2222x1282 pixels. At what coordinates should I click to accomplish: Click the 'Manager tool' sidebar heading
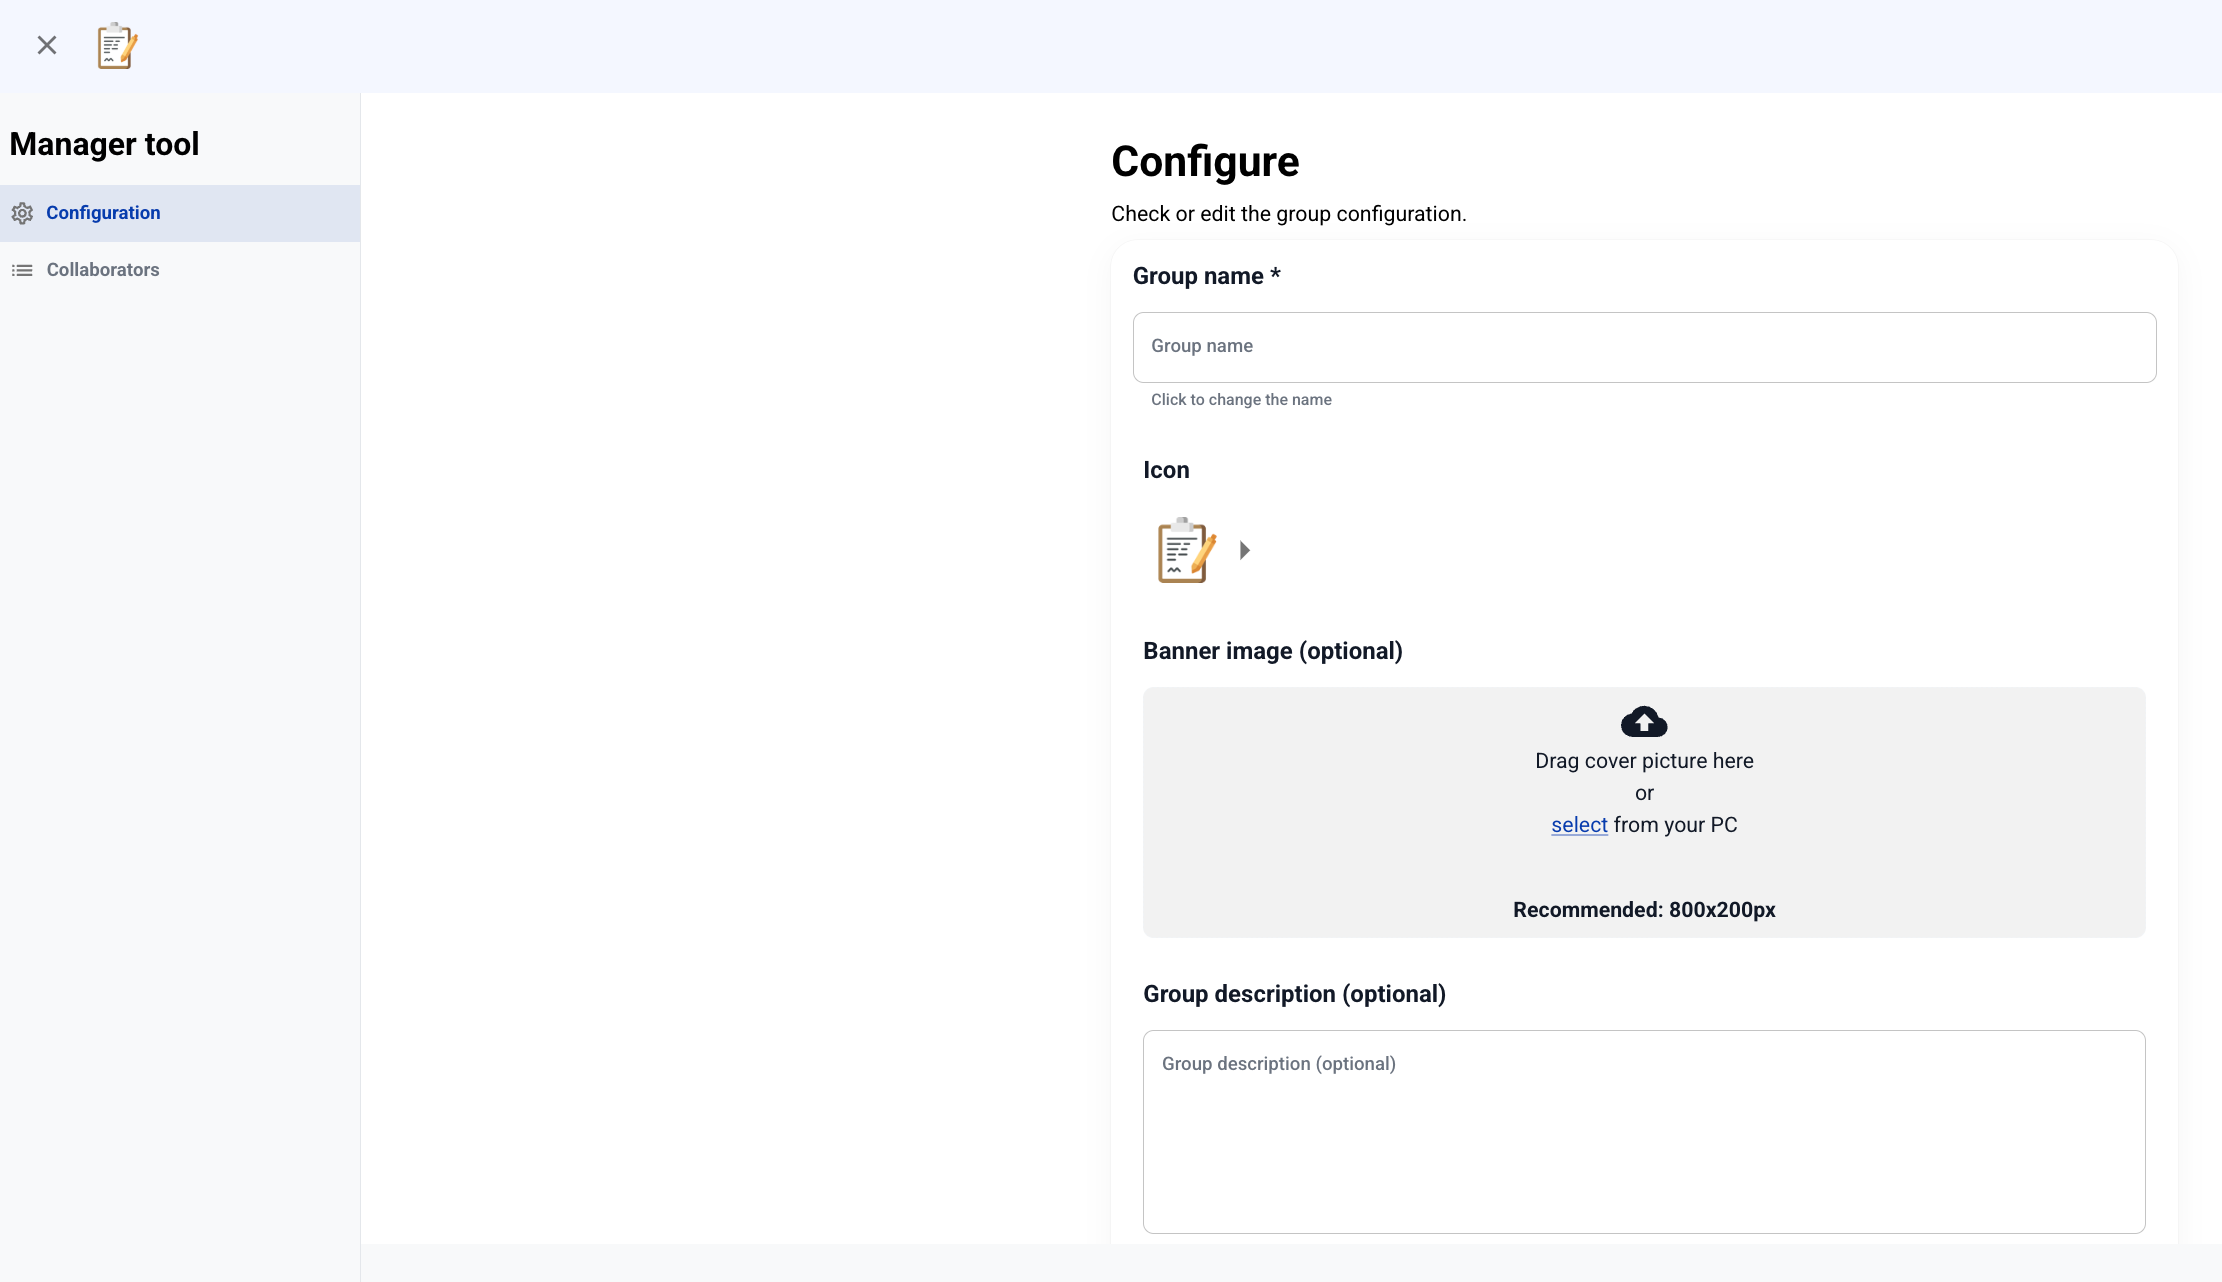coord(104,144)
